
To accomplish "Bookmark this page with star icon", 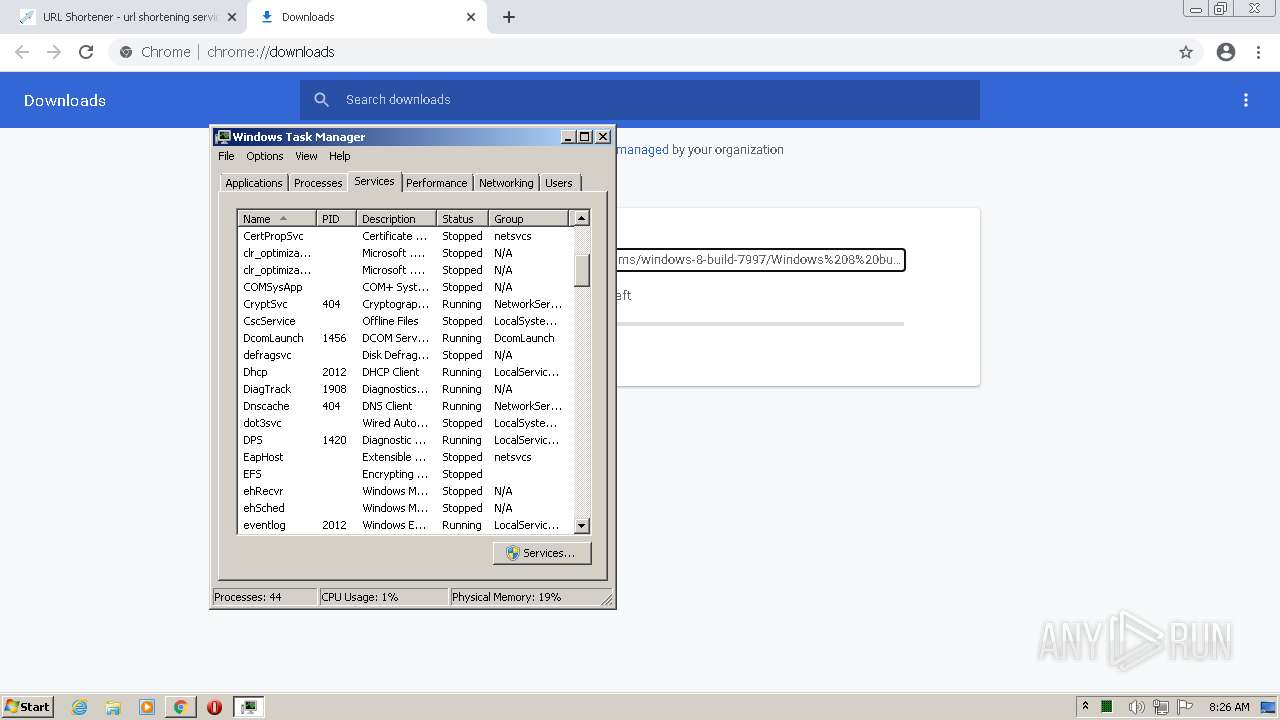I will click(1186, 52).
